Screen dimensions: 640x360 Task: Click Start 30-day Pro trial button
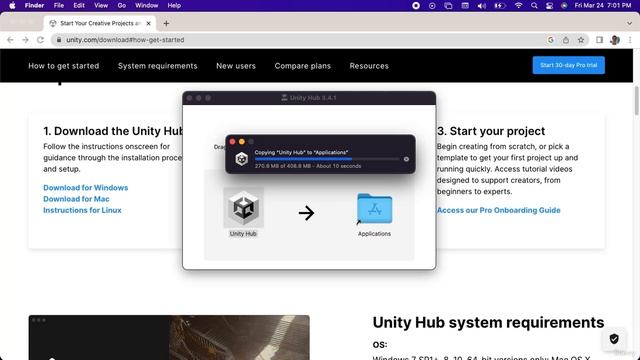coord(569,65)
